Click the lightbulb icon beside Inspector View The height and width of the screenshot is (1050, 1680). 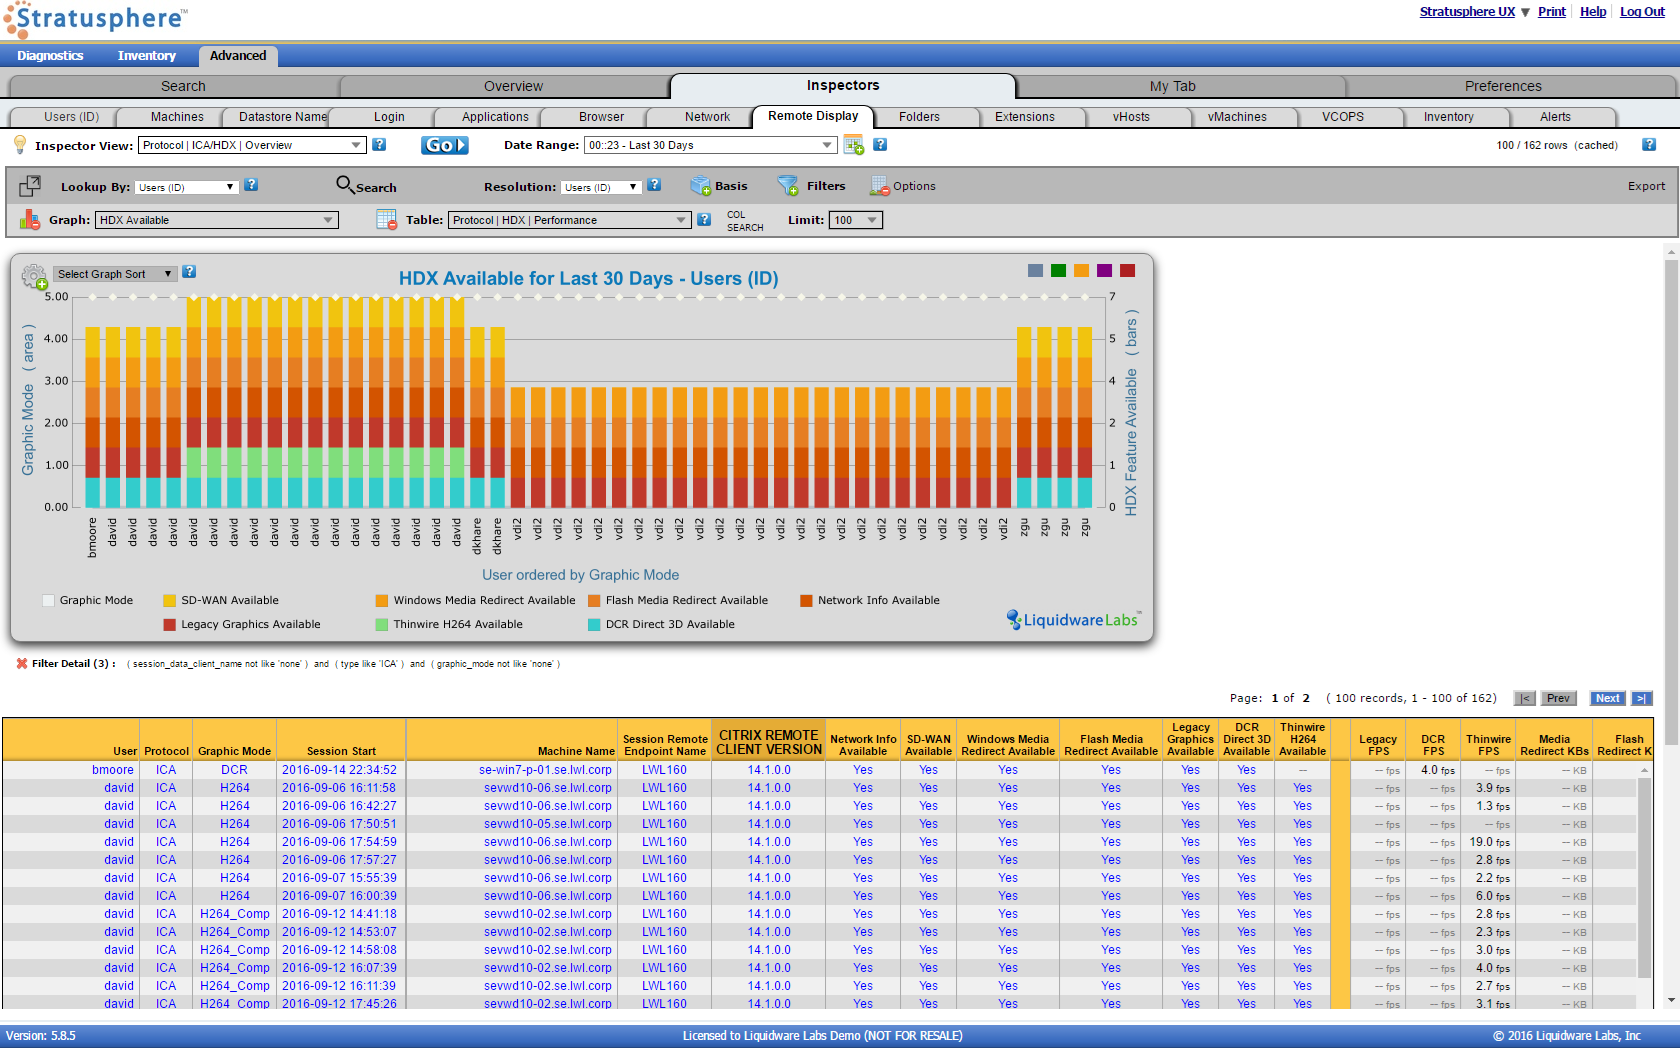pos(19,145)
